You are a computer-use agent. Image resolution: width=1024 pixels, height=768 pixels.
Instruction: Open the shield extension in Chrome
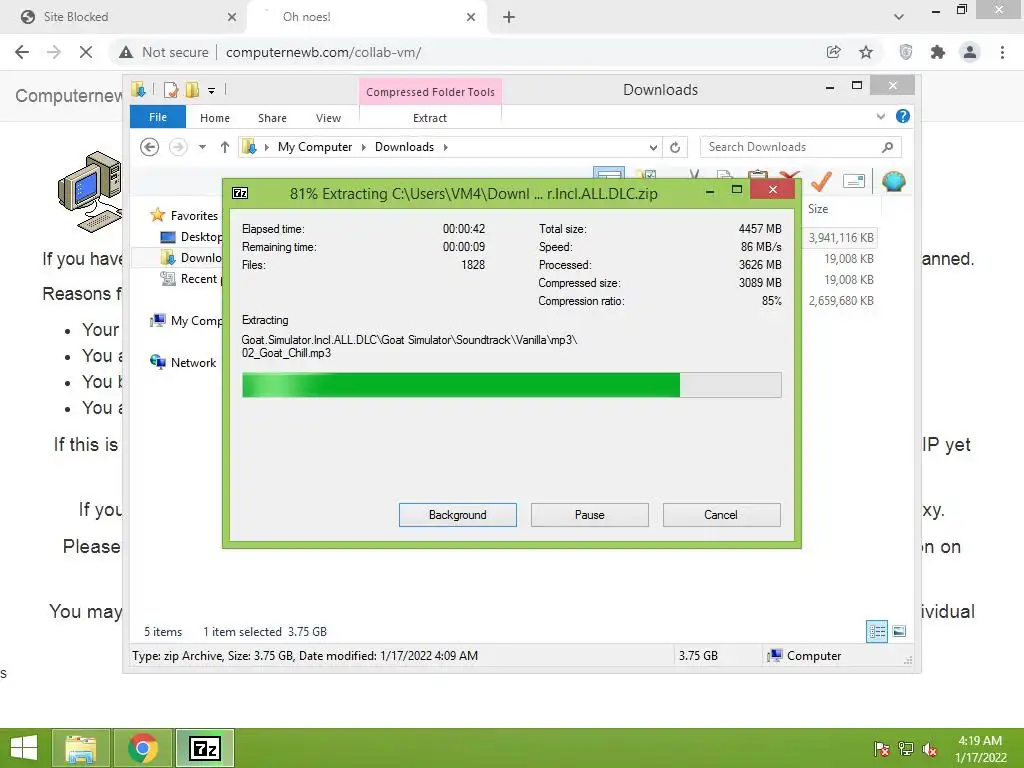pyautogui.click(x=905, y=52)
